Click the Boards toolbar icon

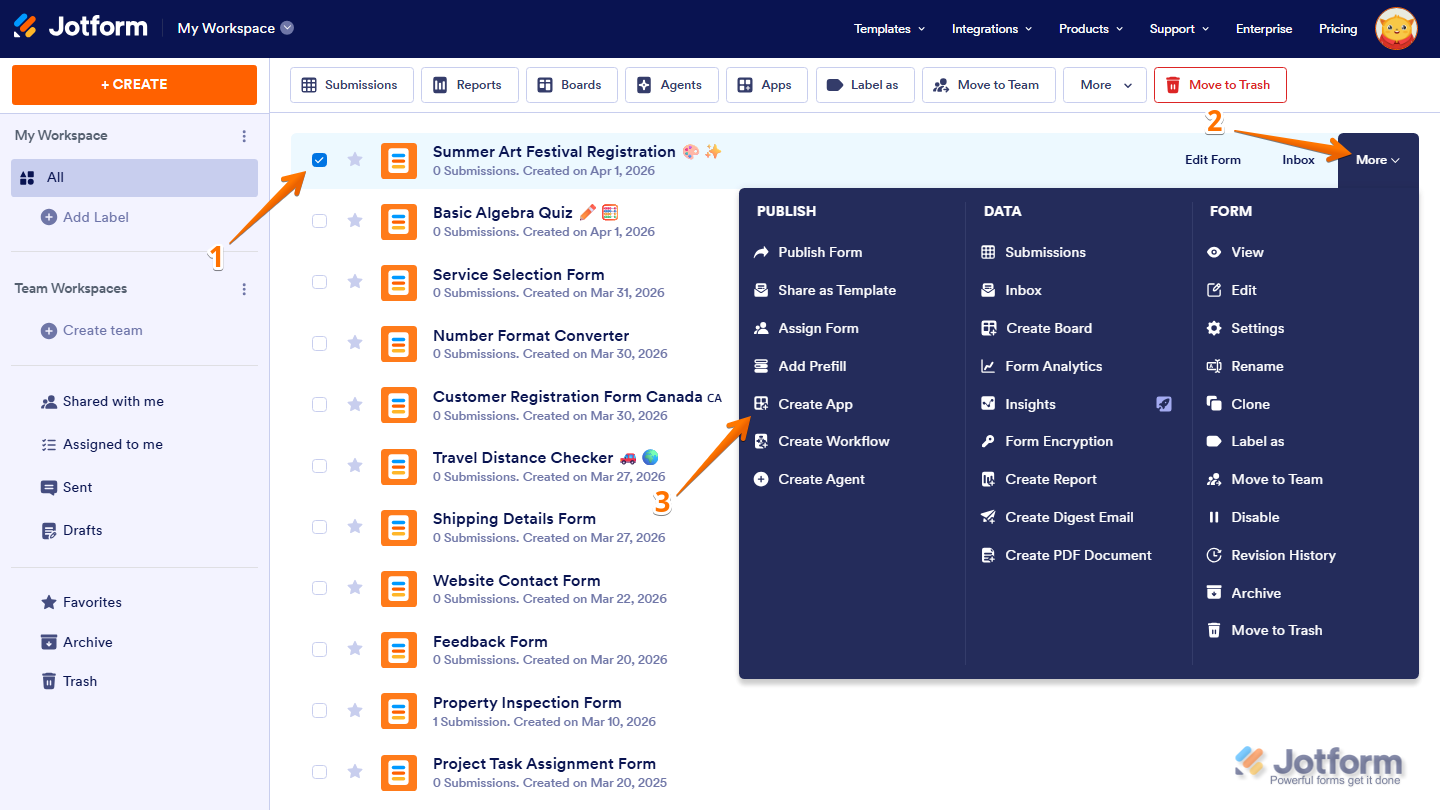click(x=571, y=85)
